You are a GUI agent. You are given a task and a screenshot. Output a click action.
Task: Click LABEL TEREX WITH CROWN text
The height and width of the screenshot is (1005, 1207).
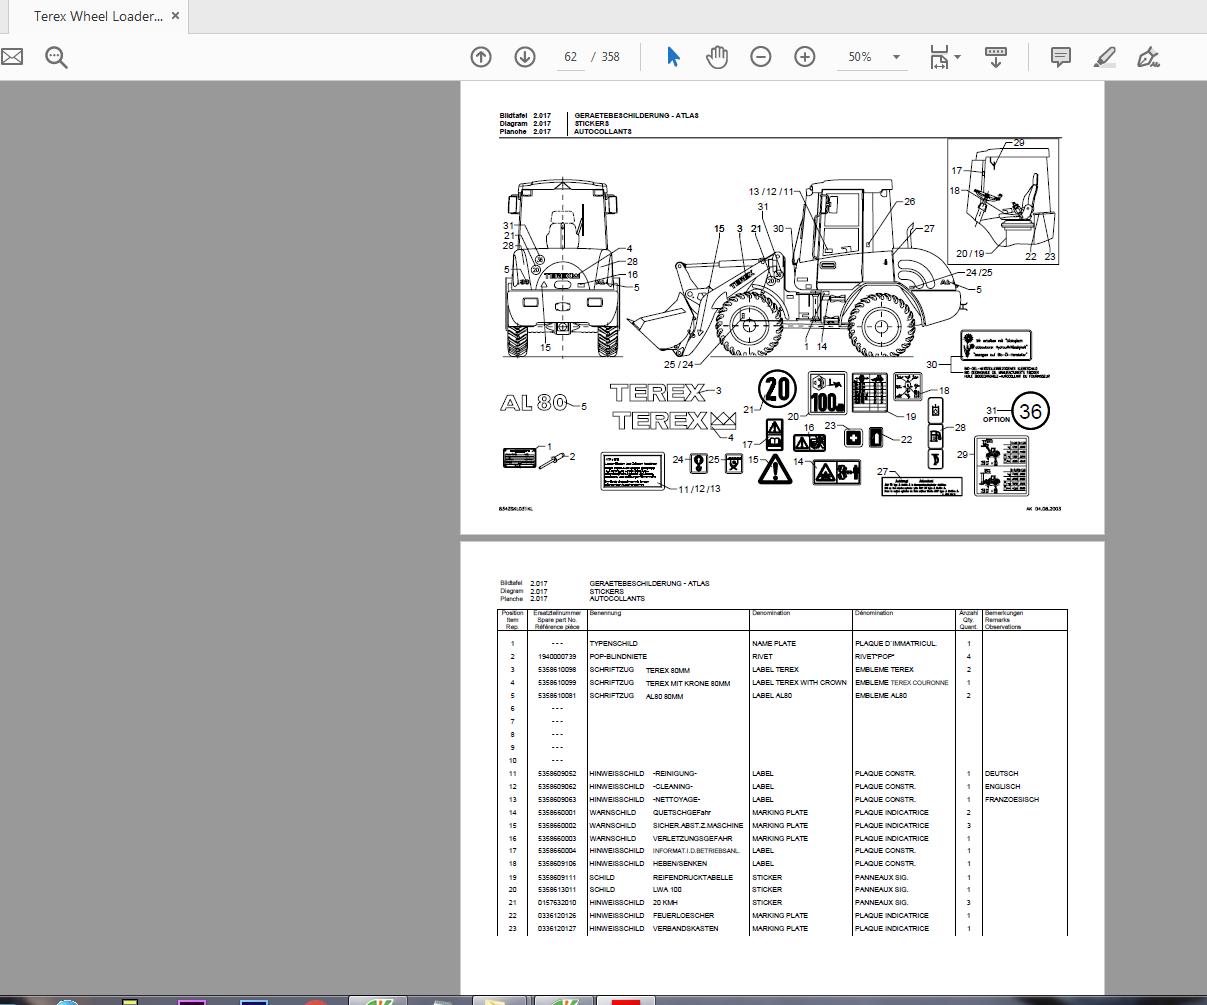pyautogui.click(x=799, y=683)
